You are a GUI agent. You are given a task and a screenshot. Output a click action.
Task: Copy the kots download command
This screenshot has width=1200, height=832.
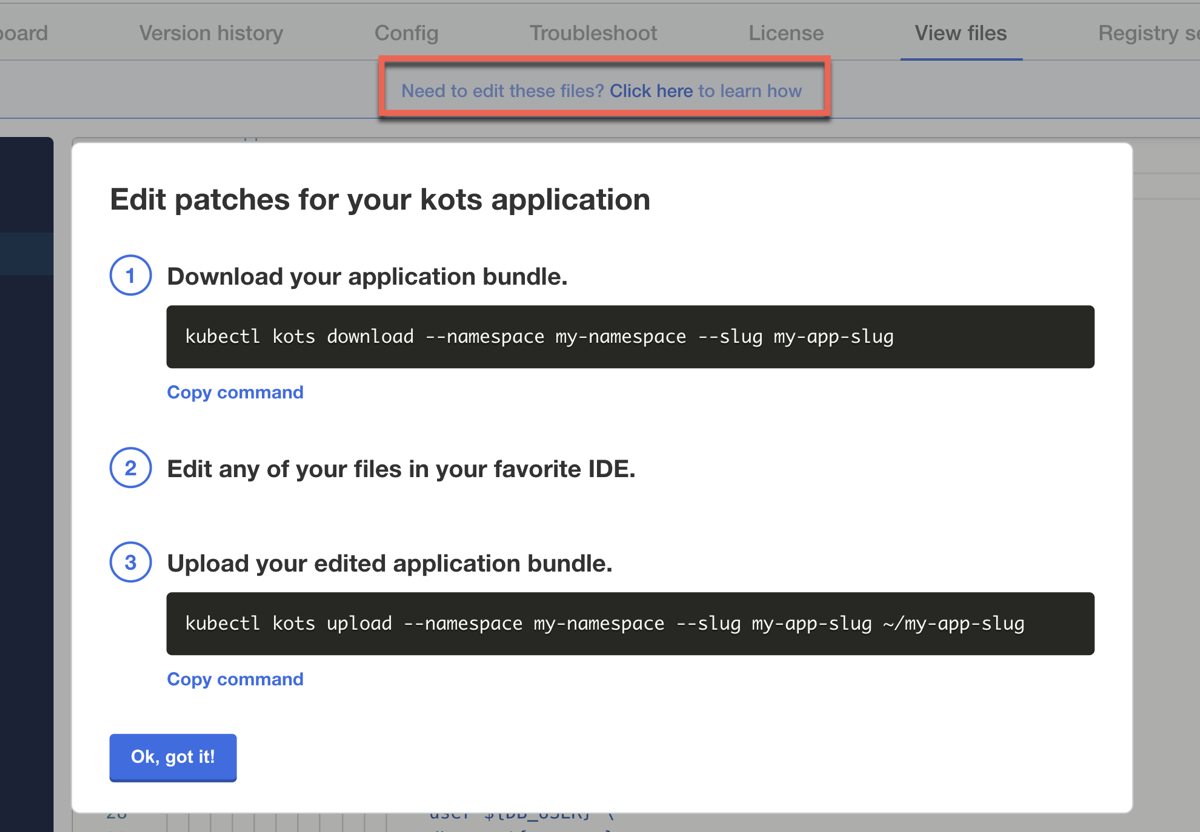coord(235,392)
